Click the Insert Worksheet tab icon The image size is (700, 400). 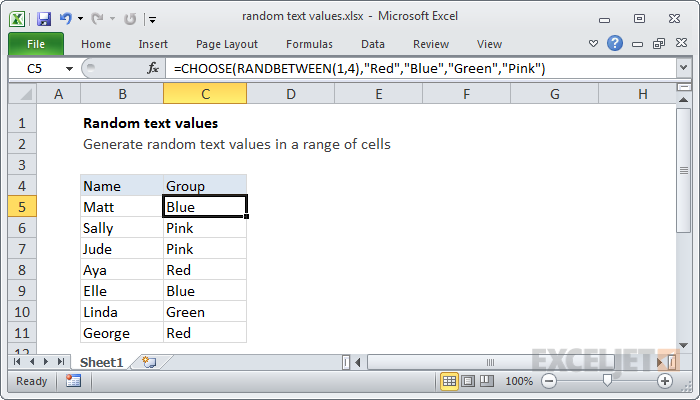click(x=149, y=361)
